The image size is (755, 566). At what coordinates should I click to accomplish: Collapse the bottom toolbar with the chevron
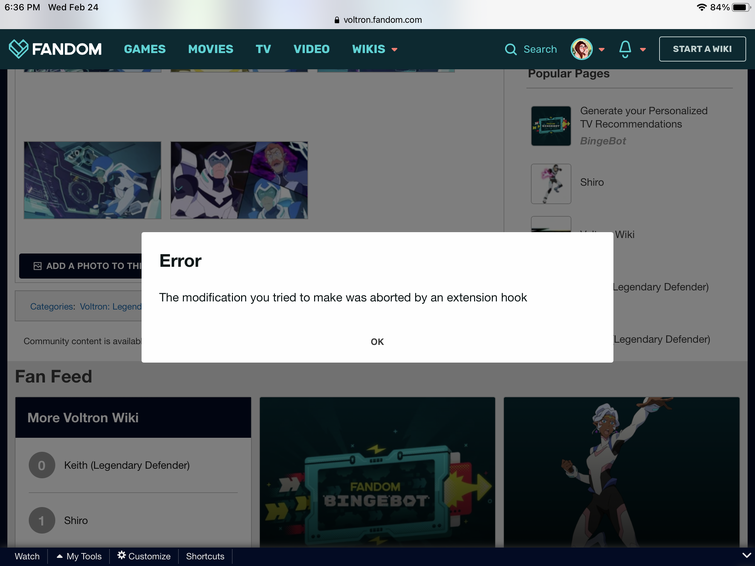click(746, 556)
